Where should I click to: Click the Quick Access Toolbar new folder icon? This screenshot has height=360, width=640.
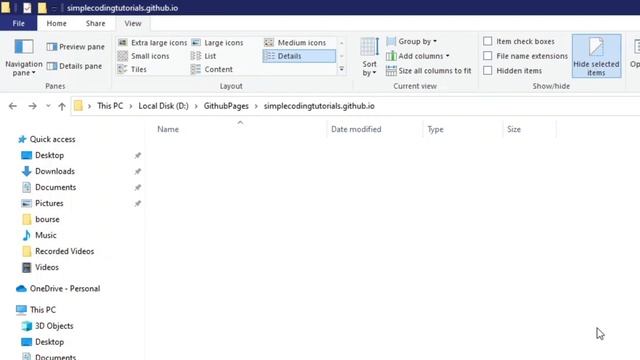42,8
